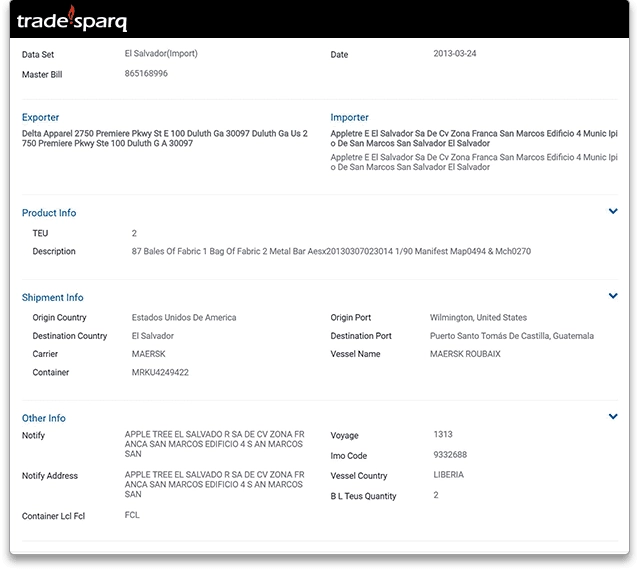Screen dimensions: 637x577
Task: Click origin port Wilmington, United States
Action: (x=478, y=317)
